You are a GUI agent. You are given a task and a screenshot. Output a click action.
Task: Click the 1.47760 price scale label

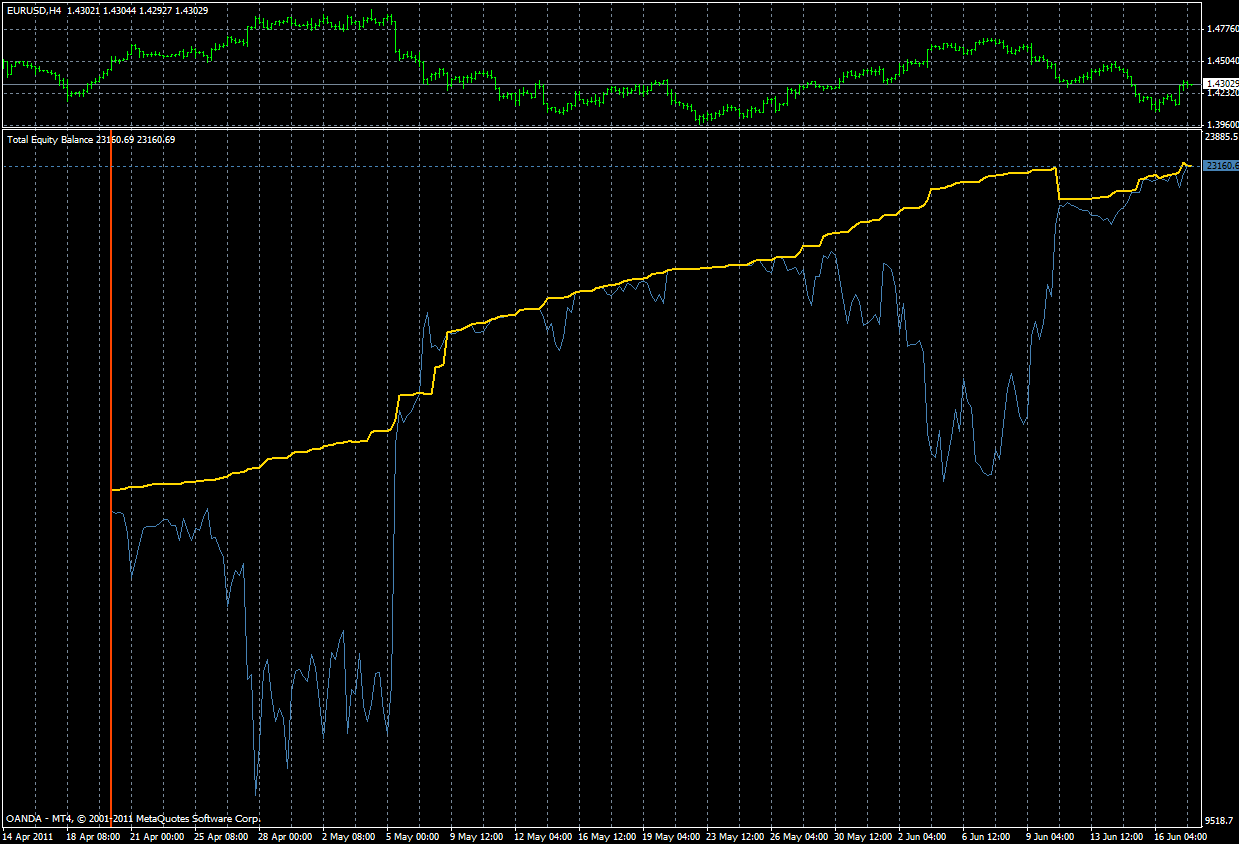(1222, 29)
